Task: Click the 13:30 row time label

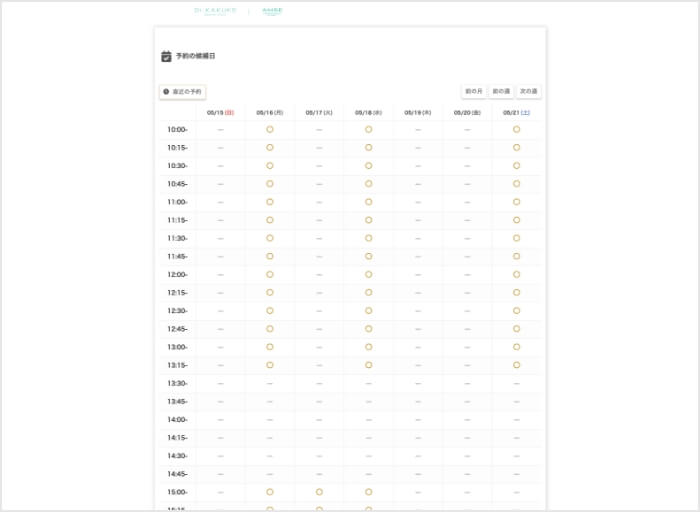Action: pyautogui.click(x=177, y=383)
